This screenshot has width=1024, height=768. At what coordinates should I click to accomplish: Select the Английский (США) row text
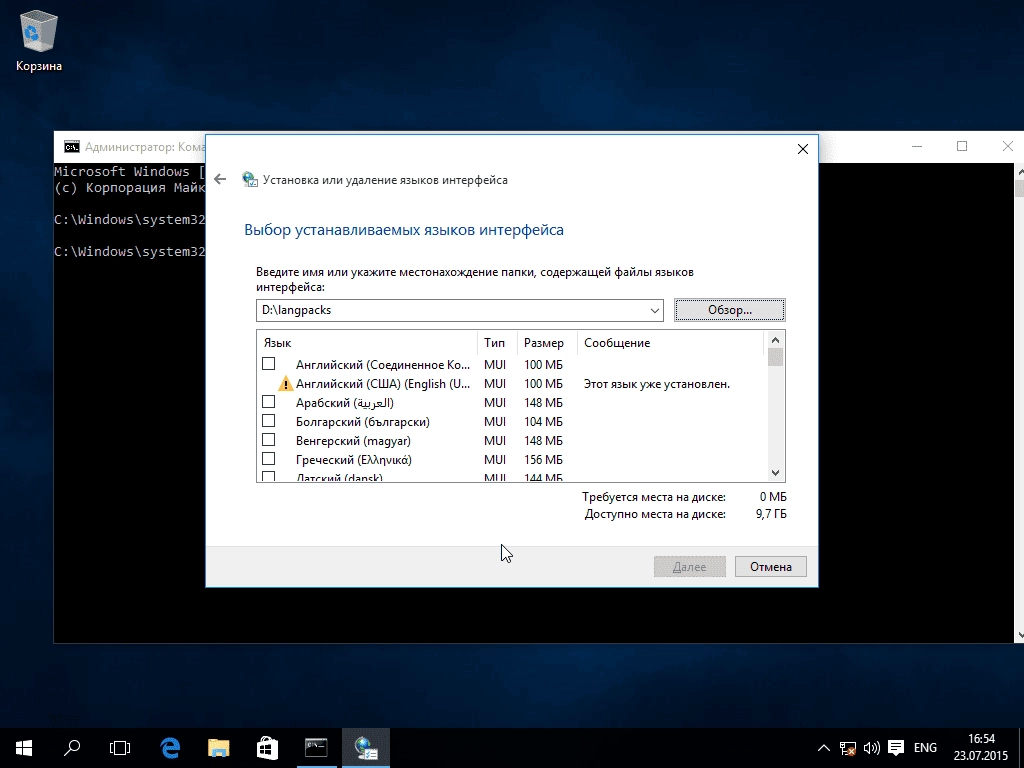click(383, 383)
